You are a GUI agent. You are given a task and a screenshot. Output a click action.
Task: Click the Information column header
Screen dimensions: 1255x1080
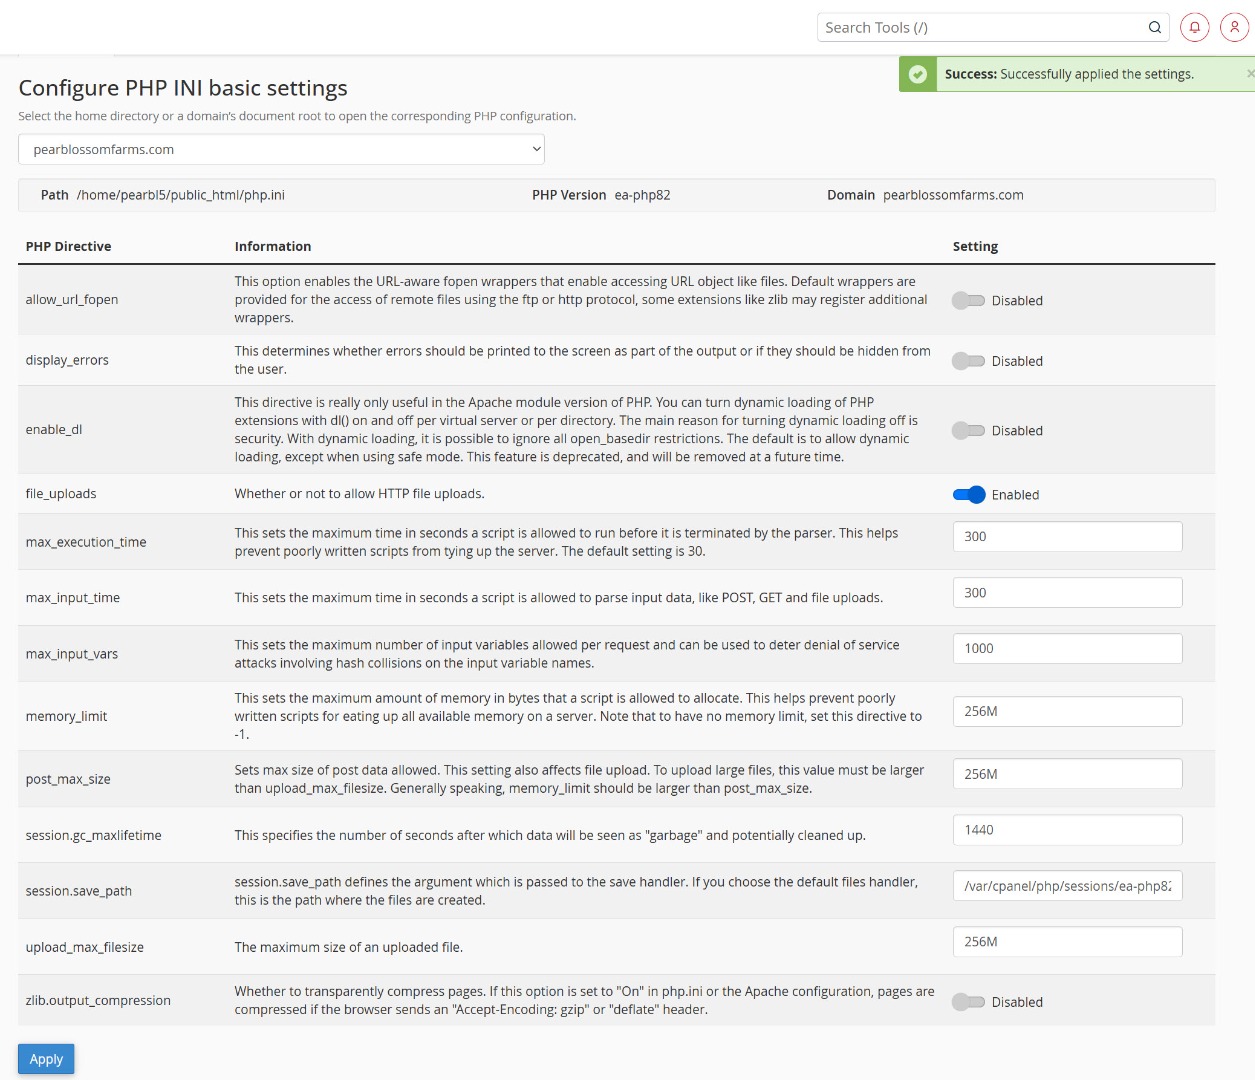tap(273, 247)
